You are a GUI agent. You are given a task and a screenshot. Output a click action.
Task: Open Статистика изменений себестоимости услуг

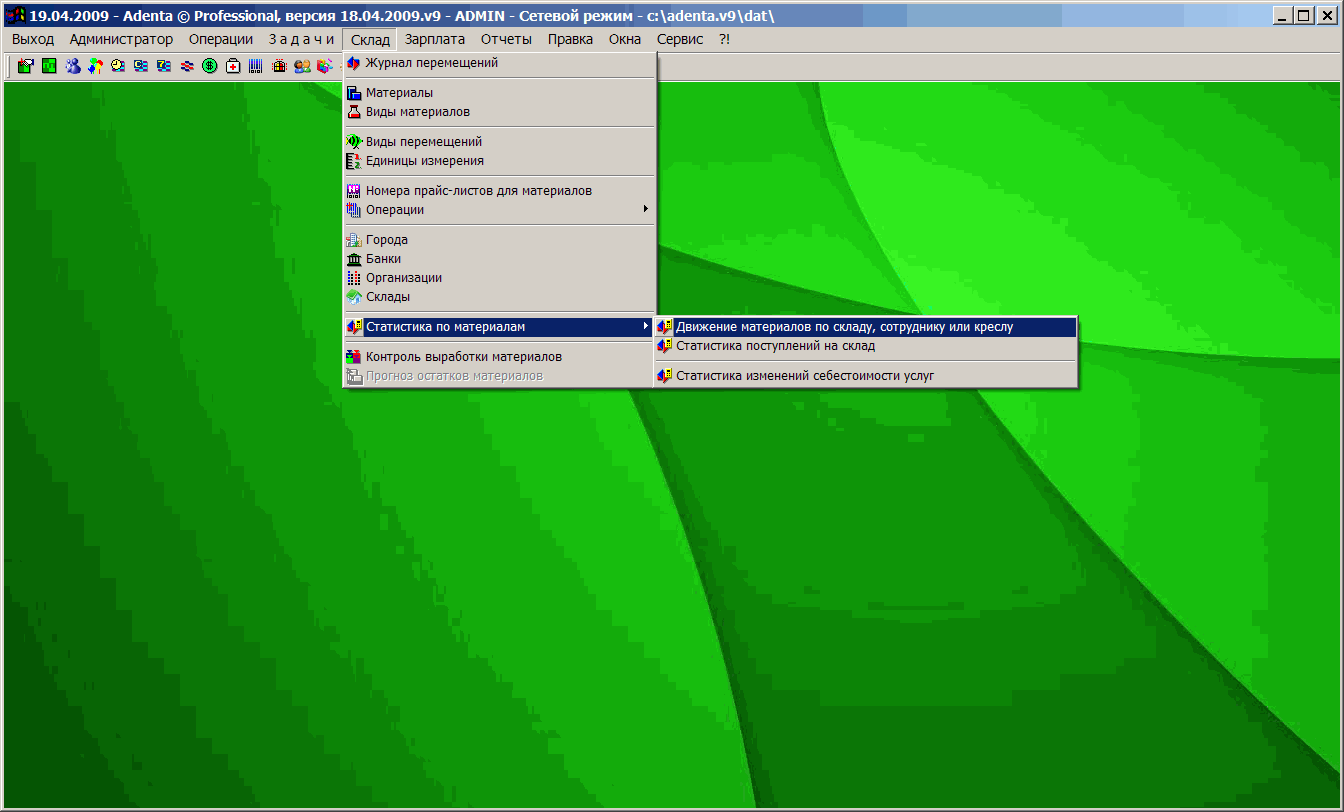click(x=805, y=376)
